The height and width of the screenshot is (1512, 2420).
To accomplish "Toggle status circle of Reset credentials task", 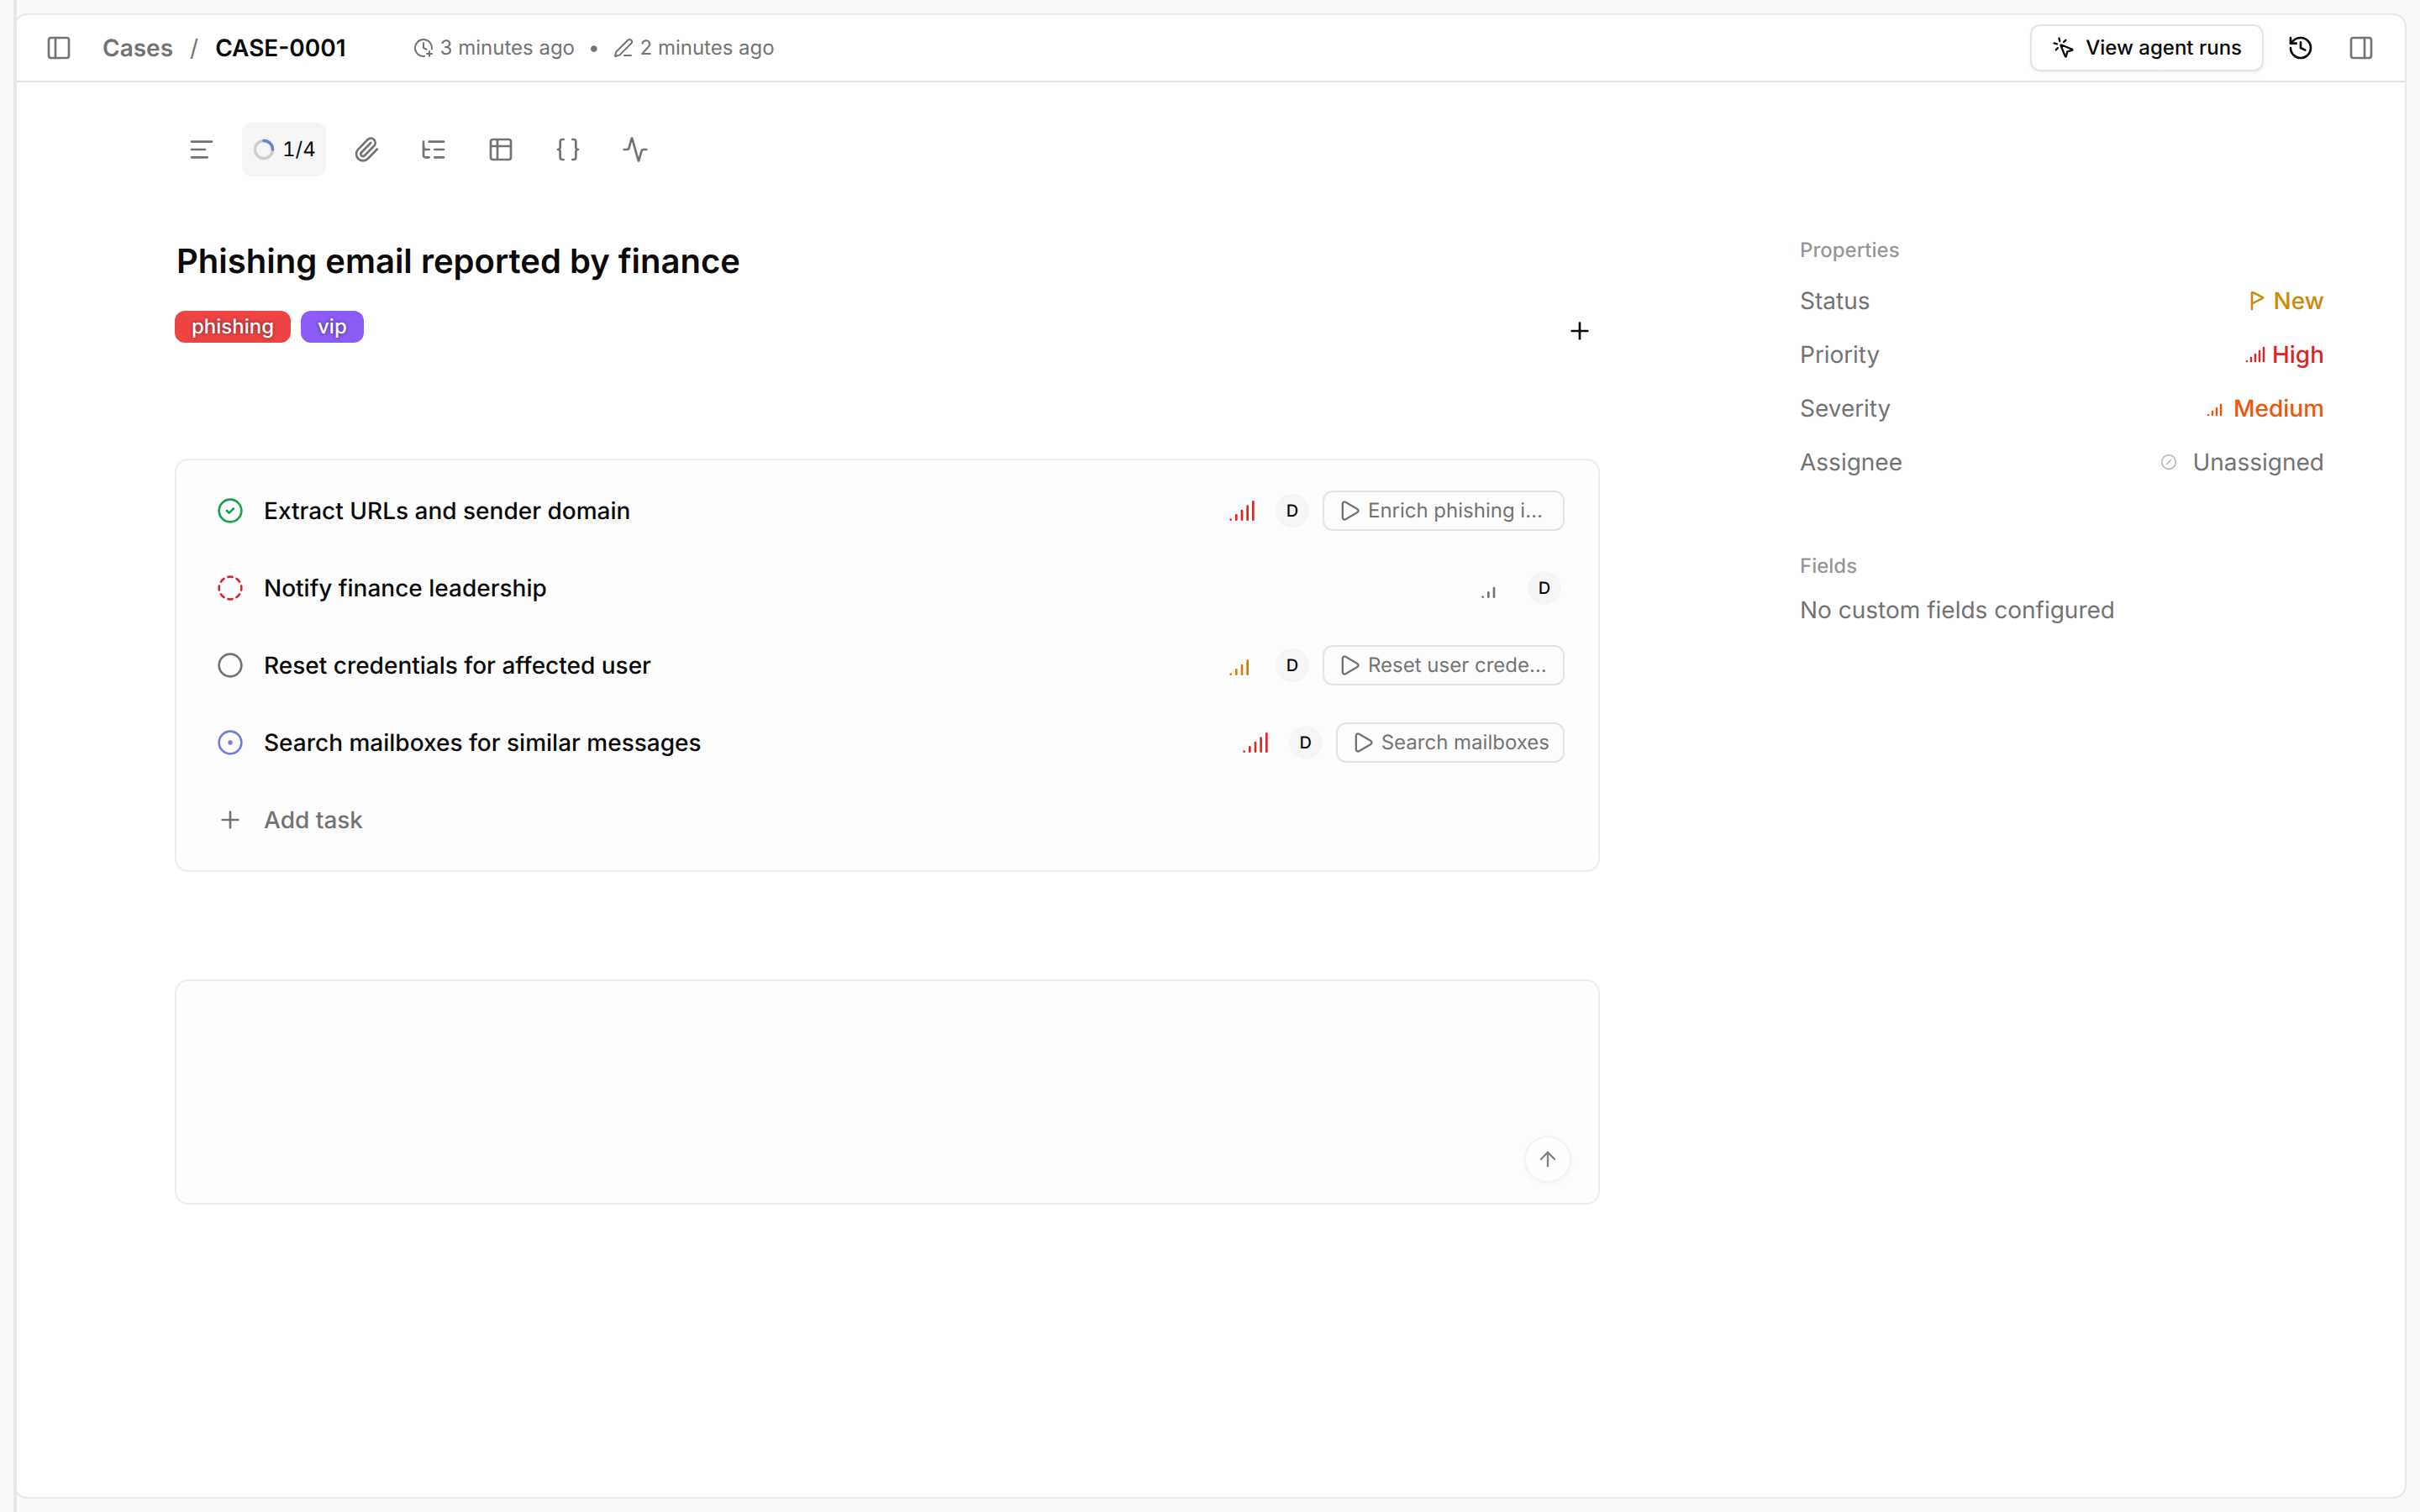I will point(230,666).
